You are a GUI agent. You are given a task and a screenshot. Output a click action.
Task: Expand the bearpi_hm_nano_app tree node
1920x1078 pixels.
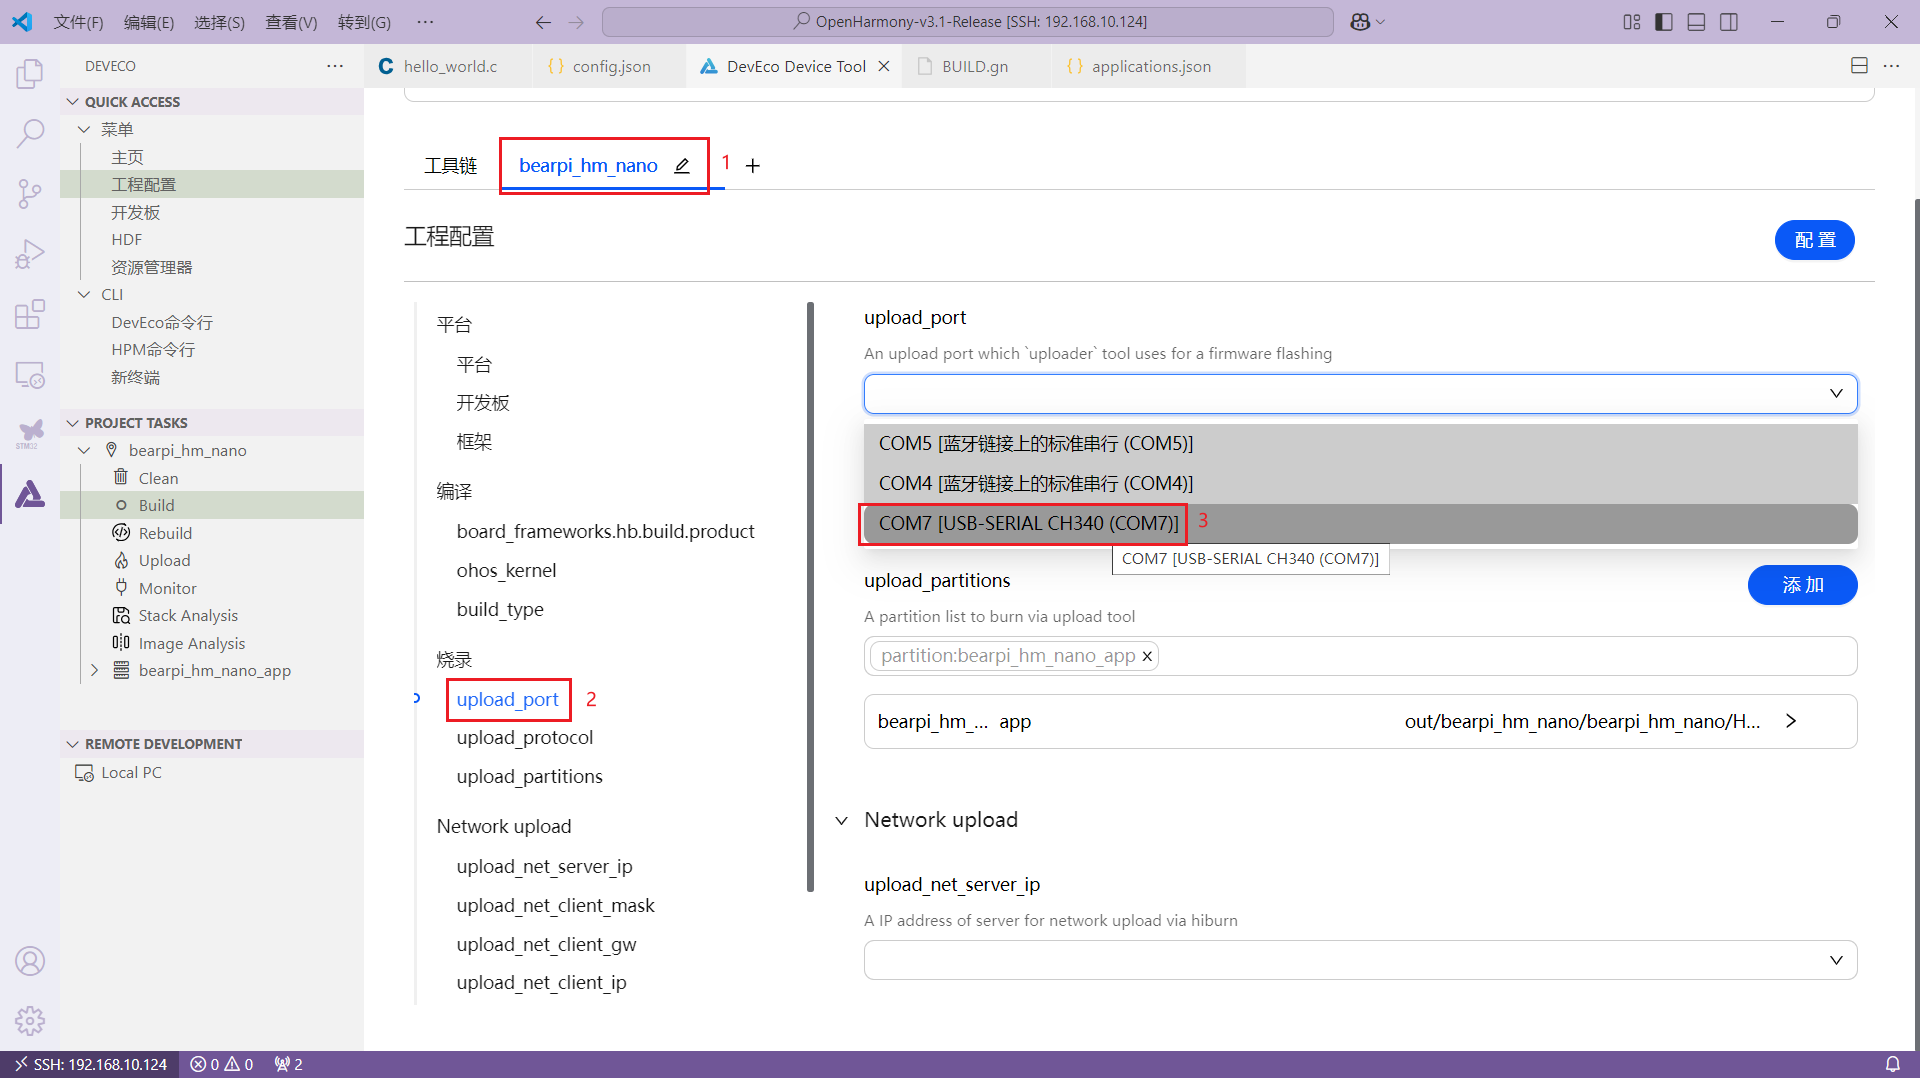[94, 671]
